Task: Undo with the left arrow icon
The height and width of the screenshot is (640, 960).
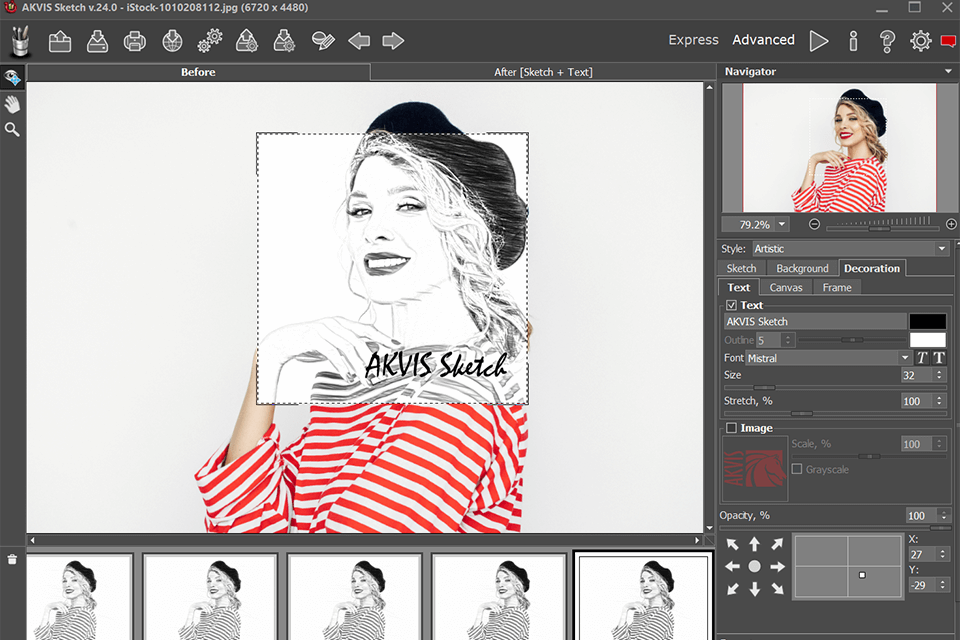Action: (359, 41)
